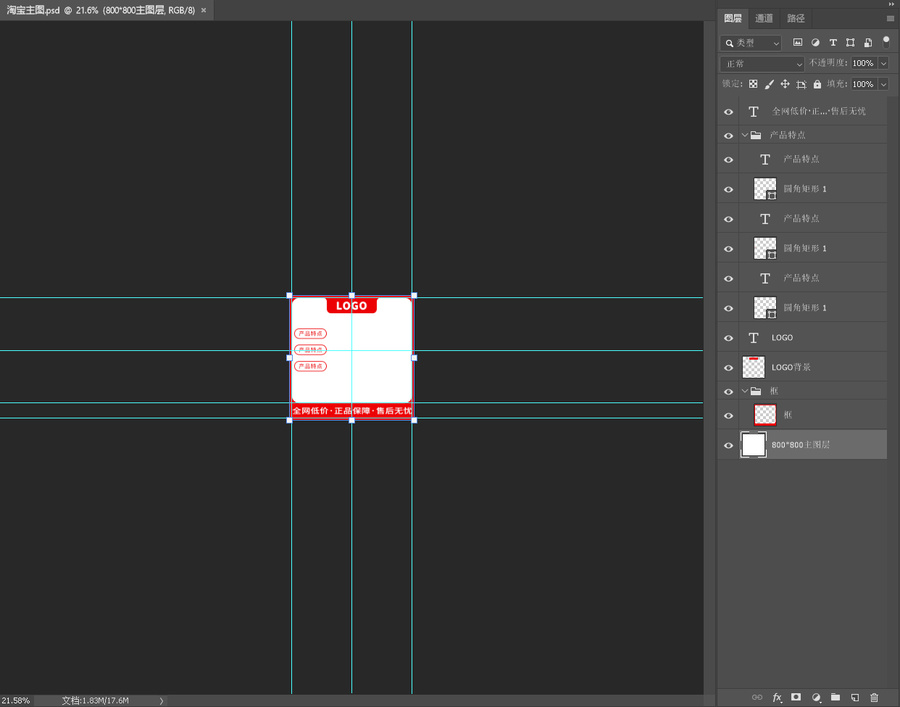The height and width of the screenshot is (707, 900).
Task: Create a new group folder icon
Action: click(x=835, y=697)
